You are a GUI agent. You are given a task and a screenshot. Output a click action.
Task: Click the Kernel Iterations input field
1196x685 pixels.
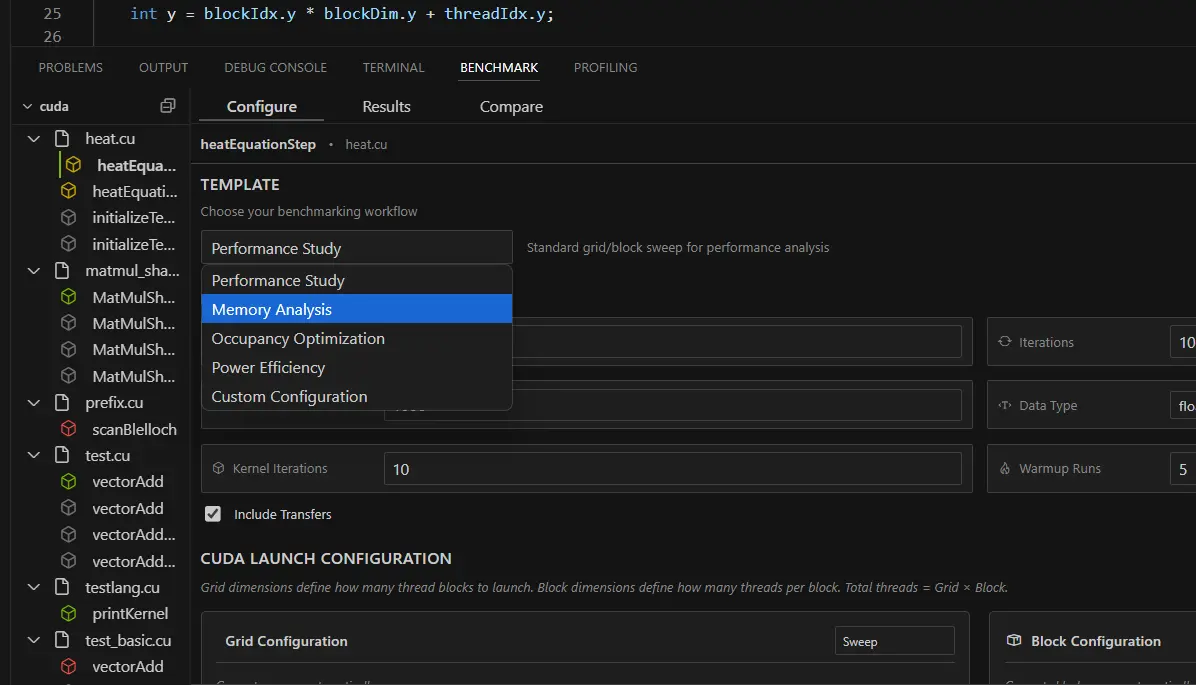(672, 469)
